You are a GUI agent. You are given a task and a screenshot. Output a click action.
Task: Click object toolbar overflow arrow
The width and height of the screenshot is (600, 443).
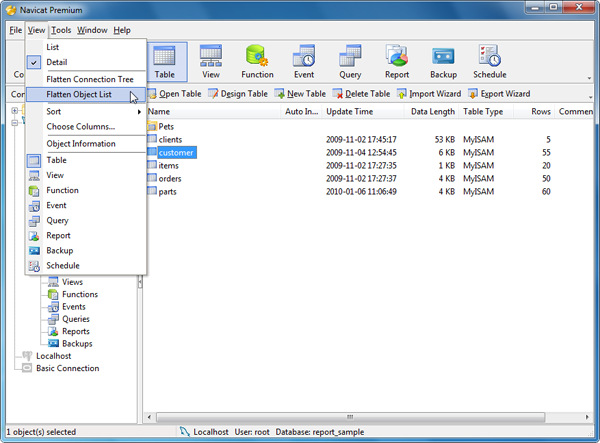click(590, 97)
